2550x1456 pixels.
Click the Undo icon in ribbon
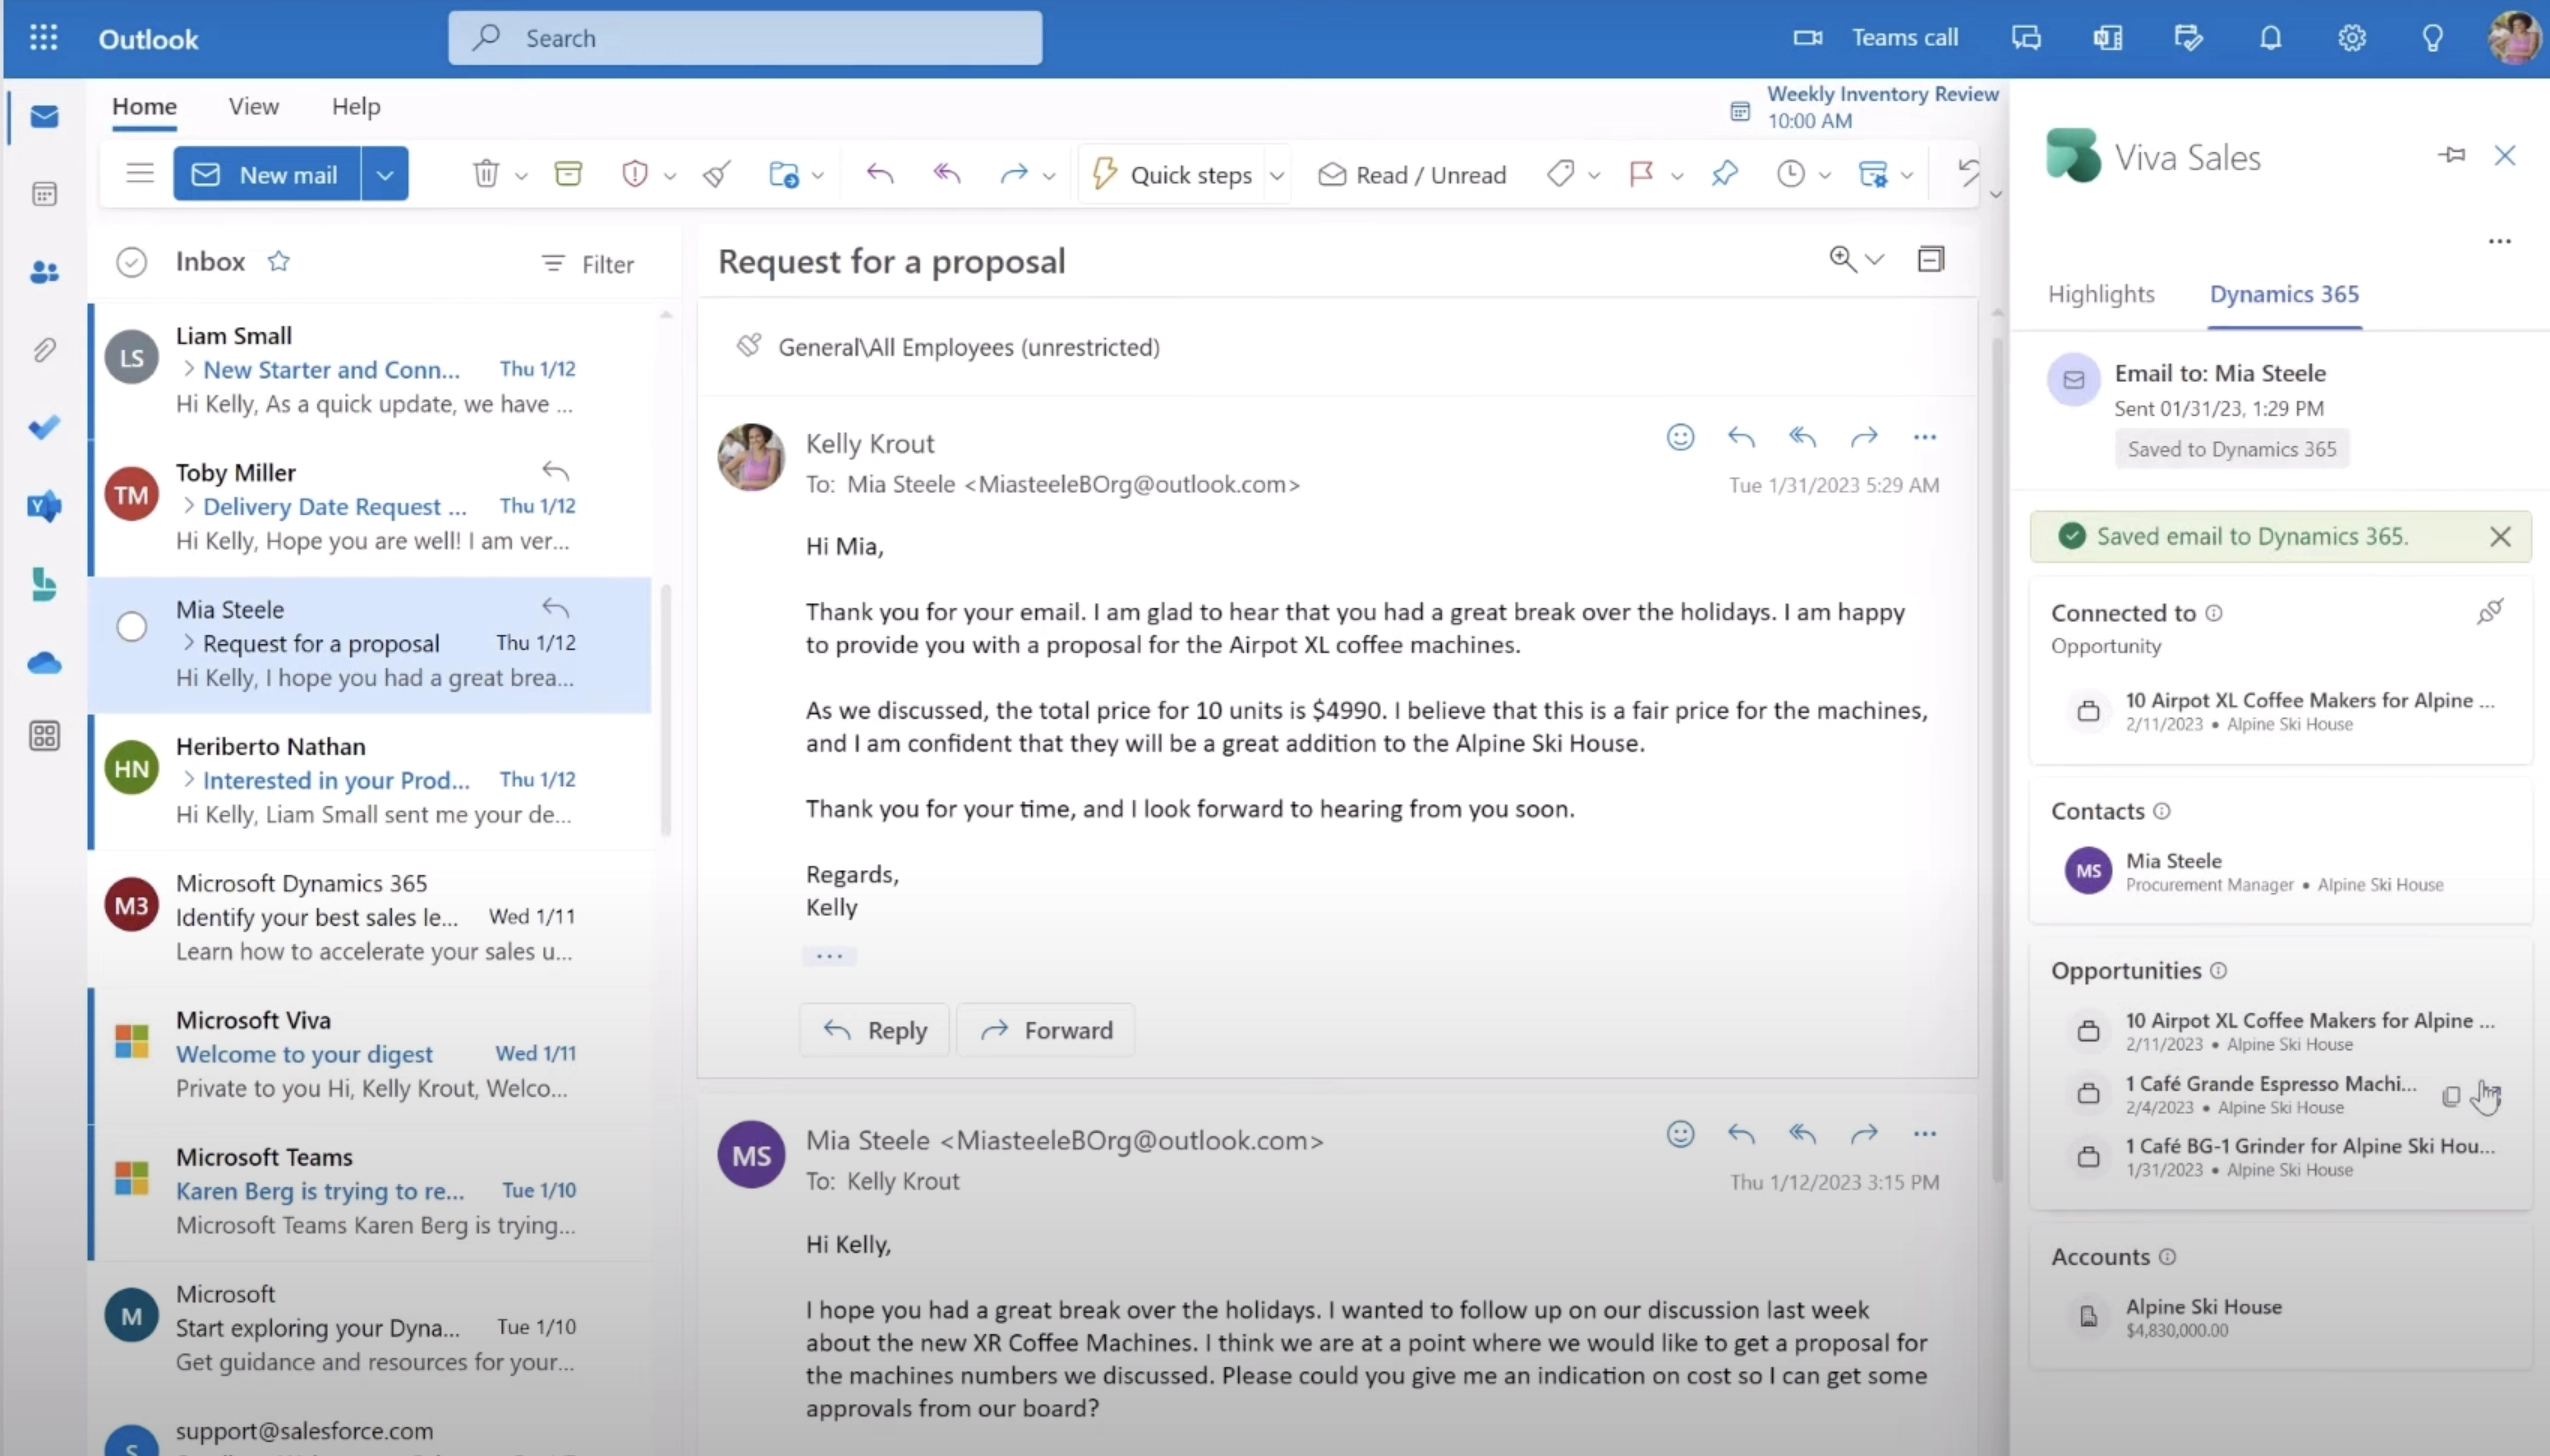1968,172
